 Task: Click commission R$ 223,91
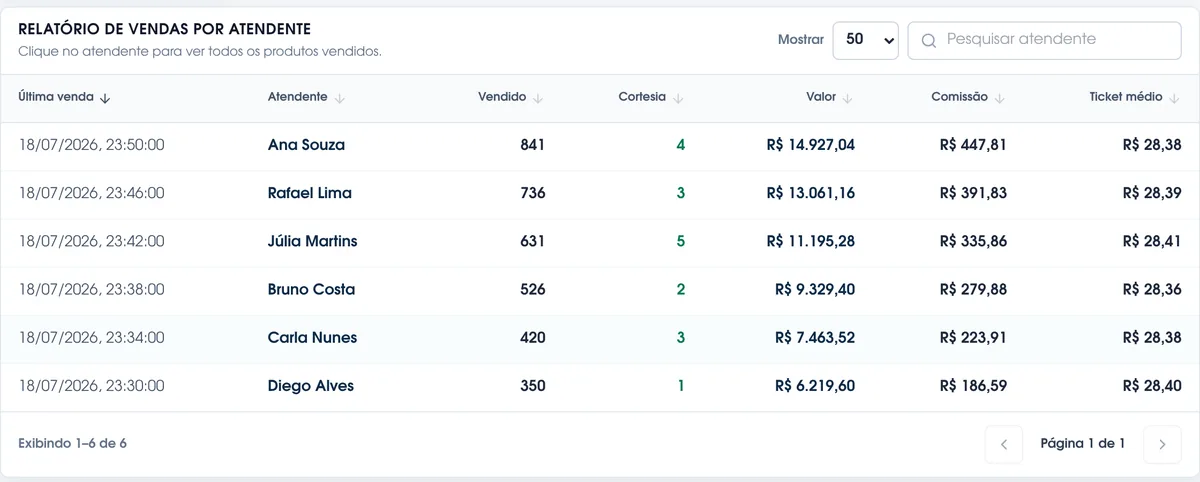click(973, 338)
